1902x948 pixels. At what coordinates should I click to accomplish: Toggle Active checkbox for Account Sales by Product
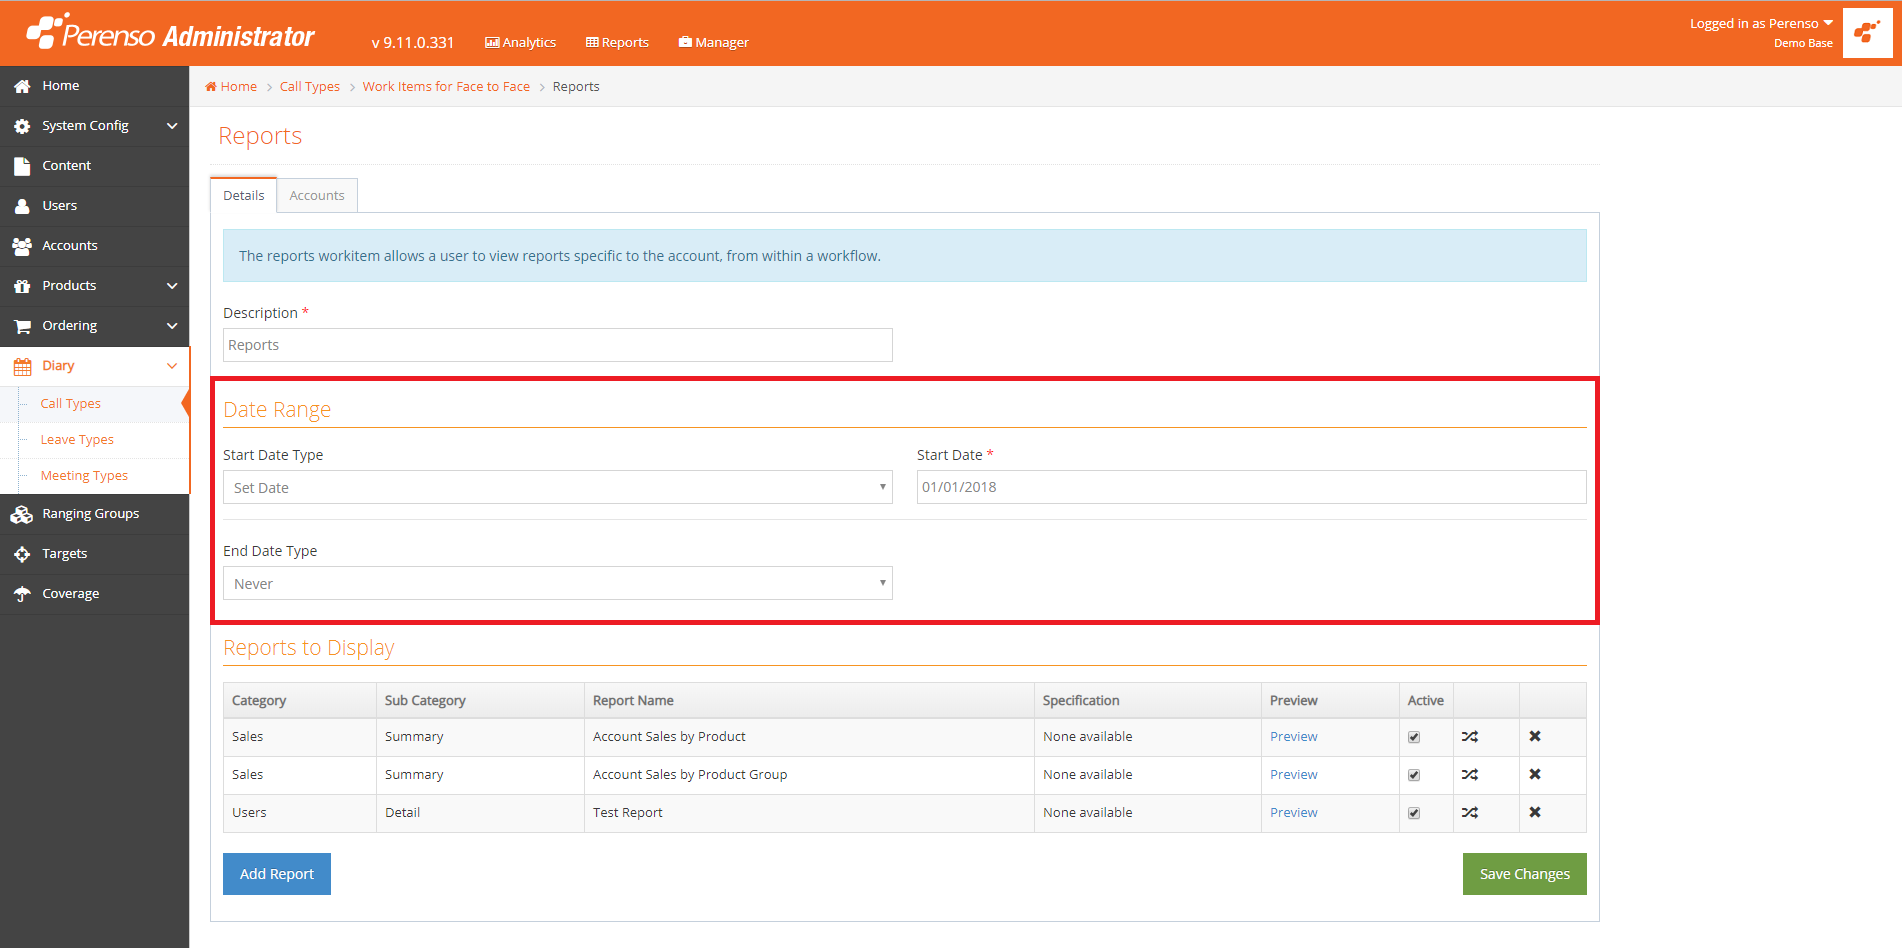pos(1414,737)
